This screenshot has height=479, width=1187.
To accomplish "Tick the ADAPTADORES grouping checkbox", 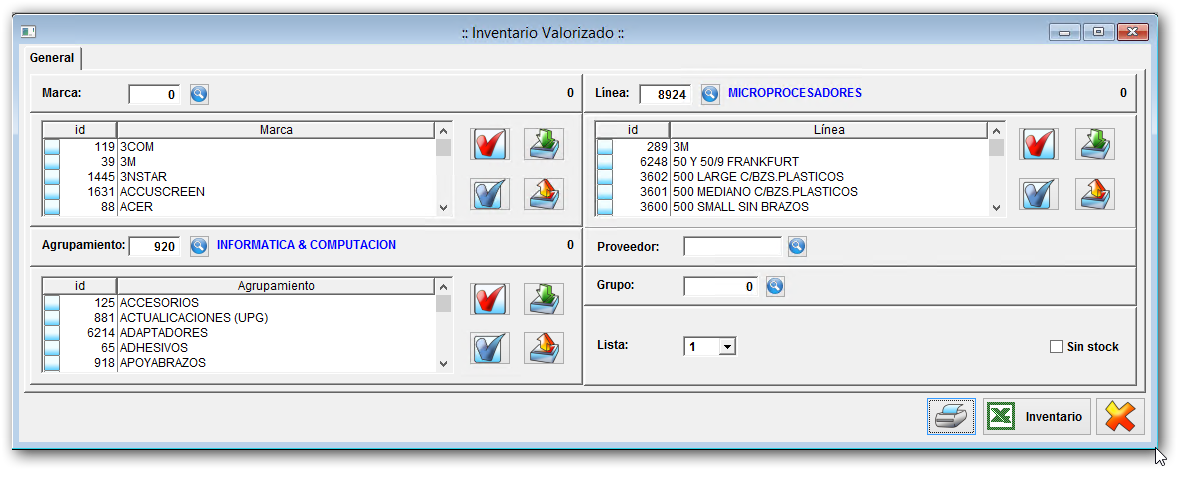I will click(x=51, y=333).
